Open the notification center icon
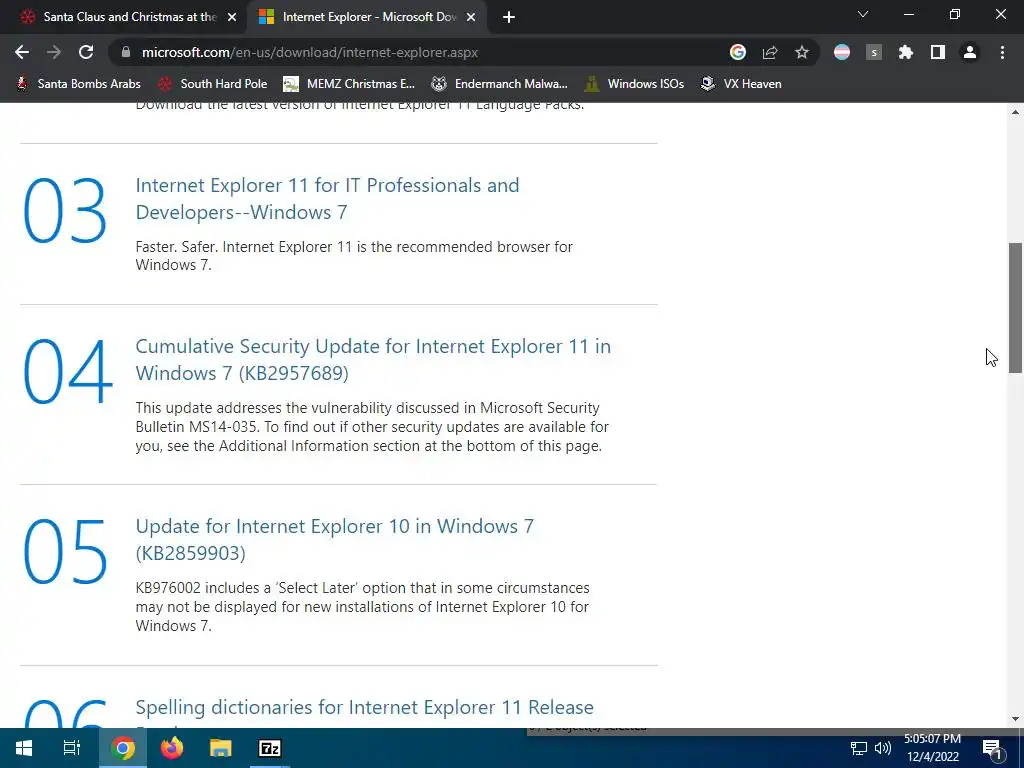The width and height of the screenshot is (1024, 768). click(x=993, y=748)
